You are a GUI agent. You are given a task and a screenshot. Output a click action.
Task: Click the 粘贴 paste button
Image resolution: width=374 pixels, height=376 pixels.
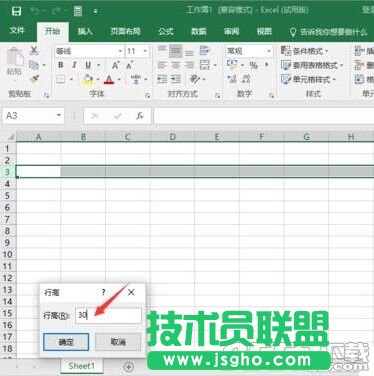coord(14,62)
